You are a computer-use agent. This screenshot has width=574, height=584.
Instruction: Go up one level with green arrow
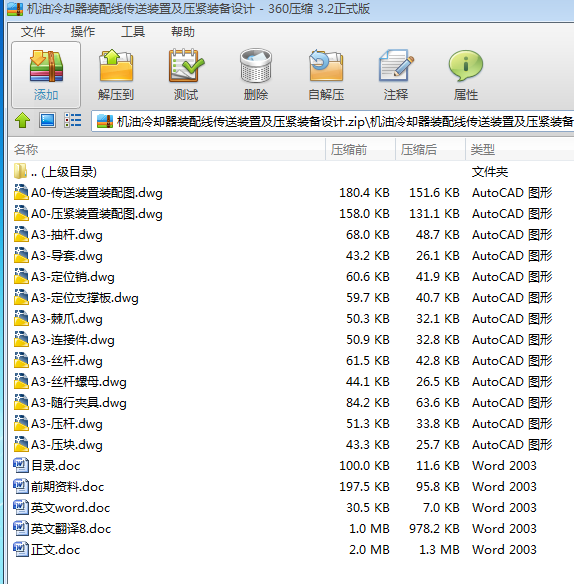22,121
